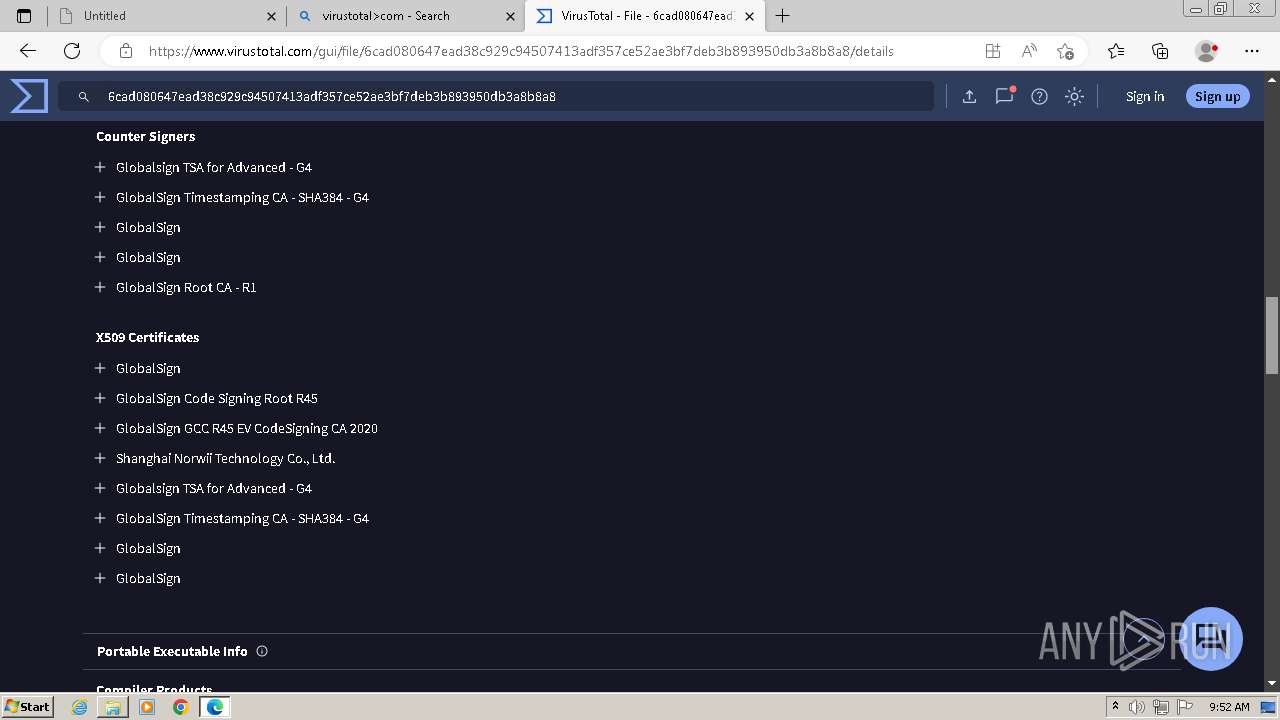Open Internet Explorer from taskbar

click(80, 707)
